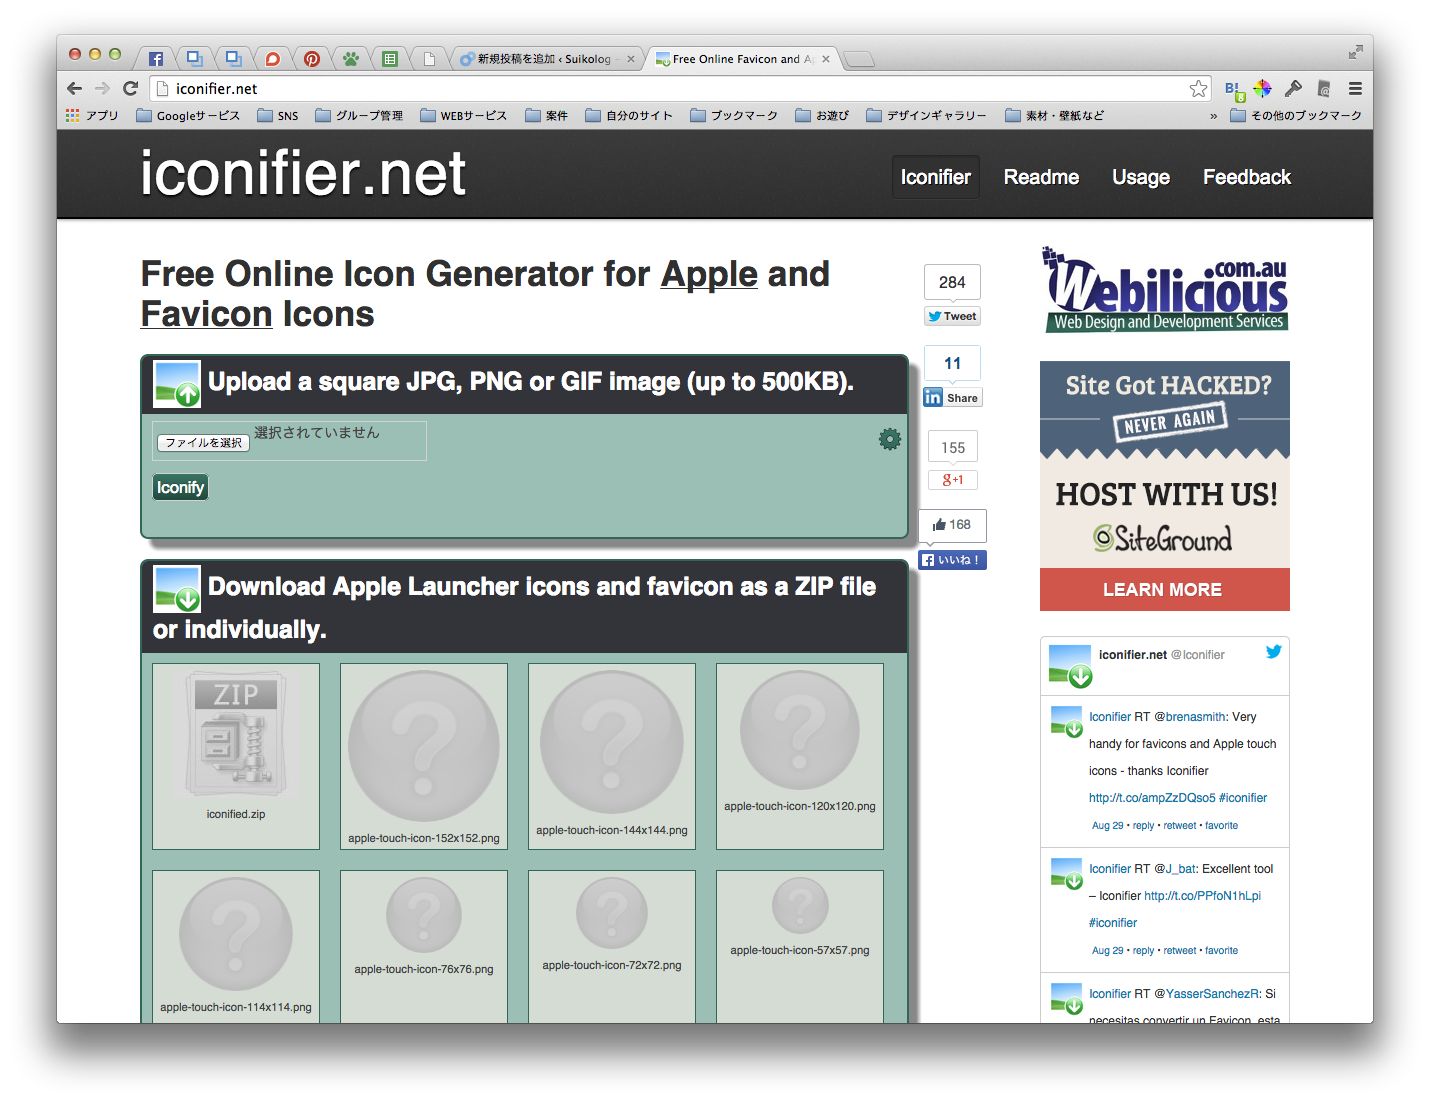The height and width of the screenshot is (1102, 1430).
Task: Expand the overflow bookmarks chevron
Action: click(1213, 116)
